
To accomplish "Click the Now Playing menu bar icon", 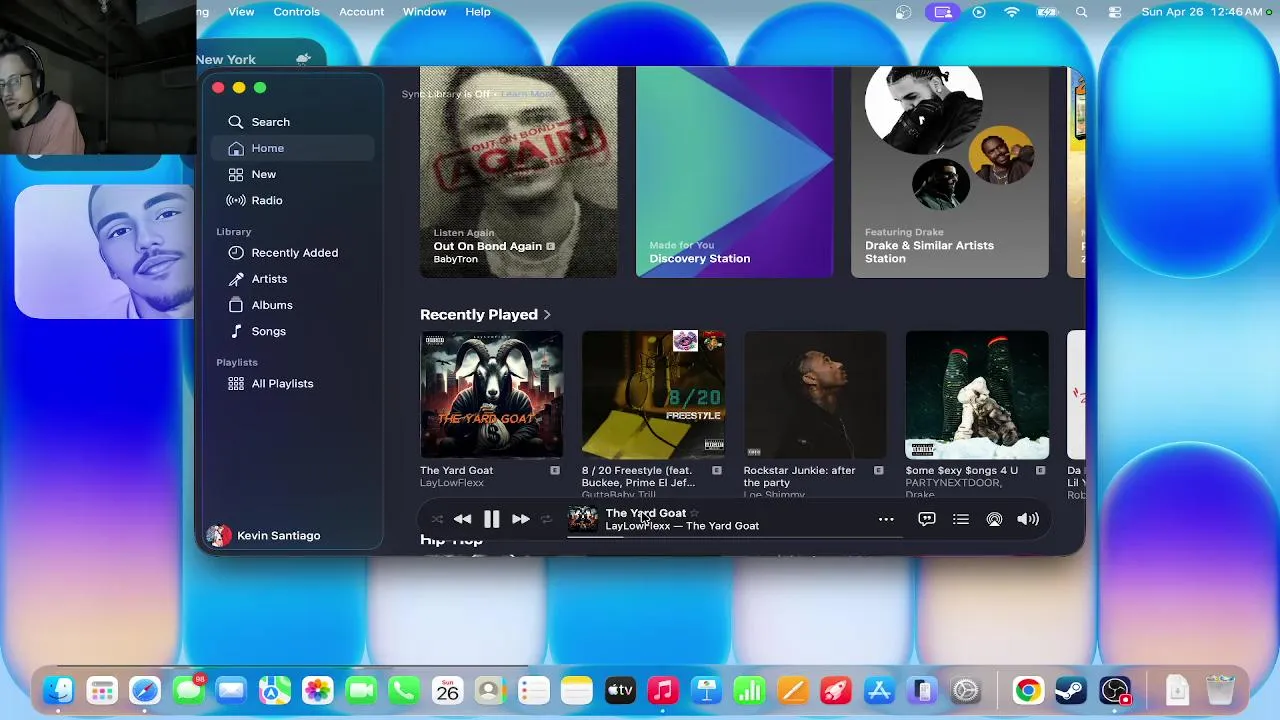I will click(x=979, y=12).
